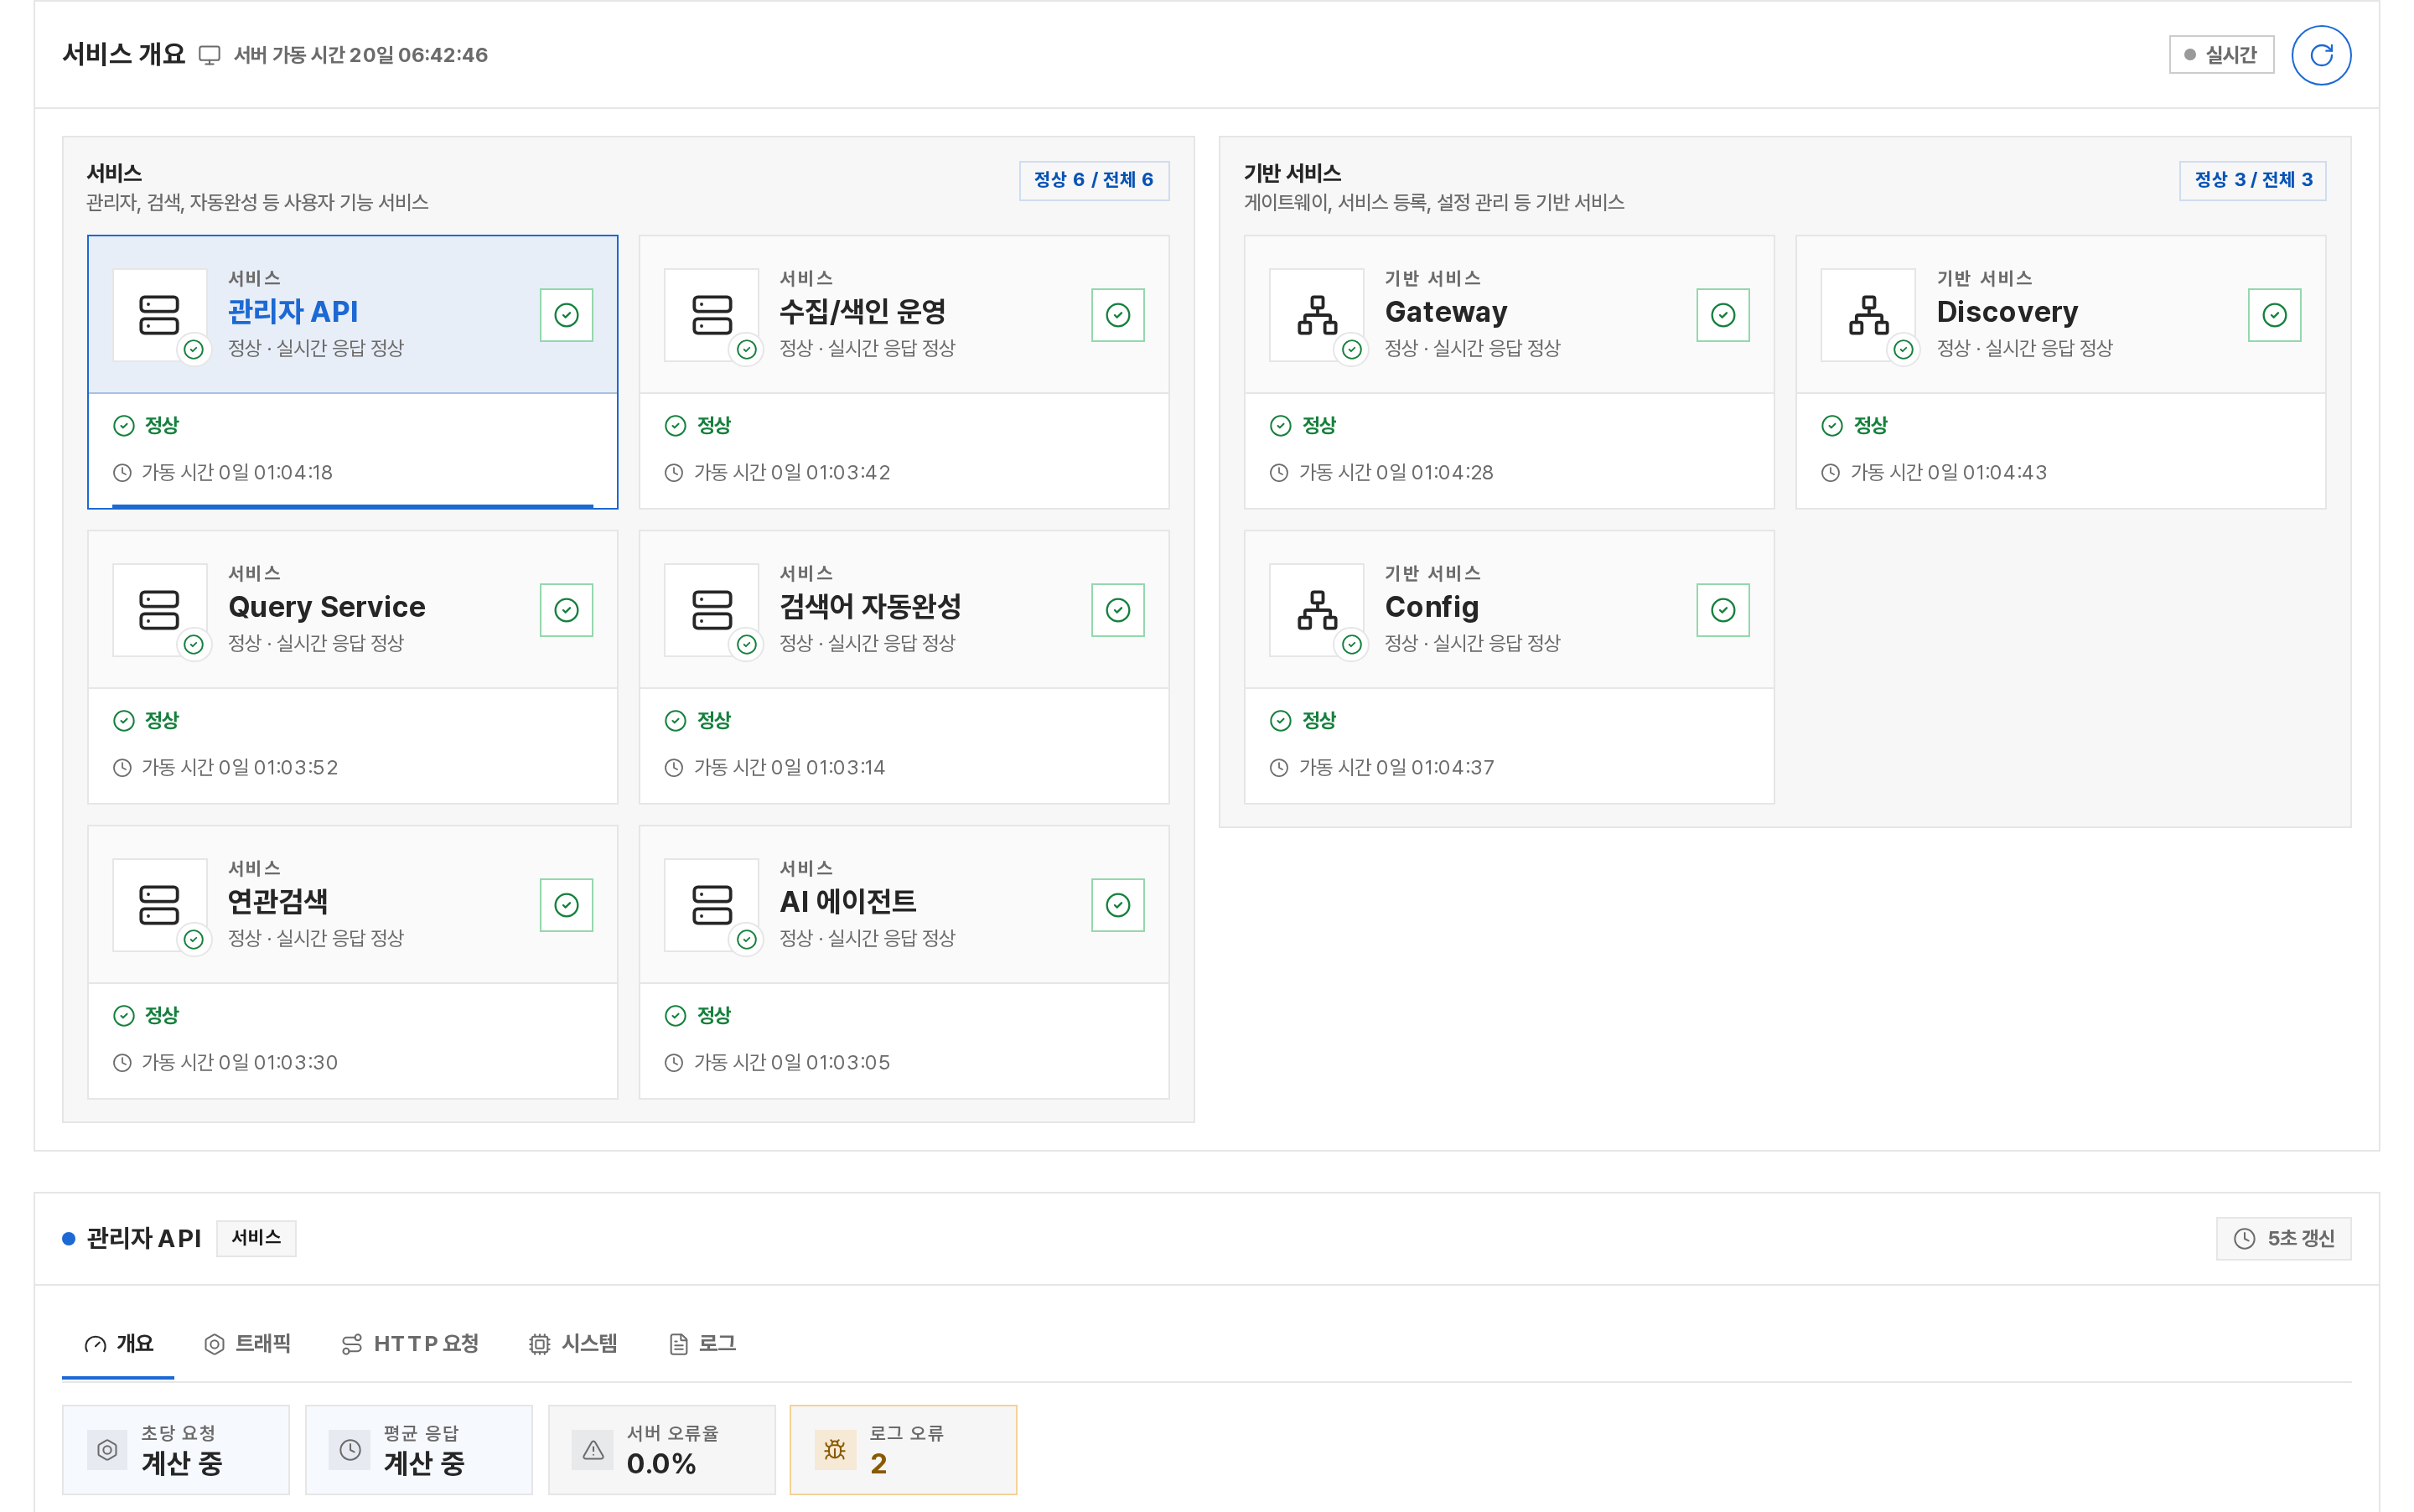Click the 정상 status under 연관검색 card

coord(161,1016)
